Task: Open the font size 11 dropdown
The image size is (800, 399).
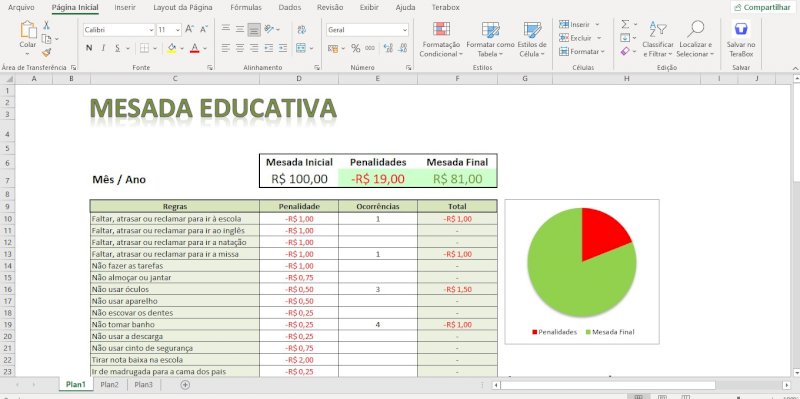Action: 178,30
